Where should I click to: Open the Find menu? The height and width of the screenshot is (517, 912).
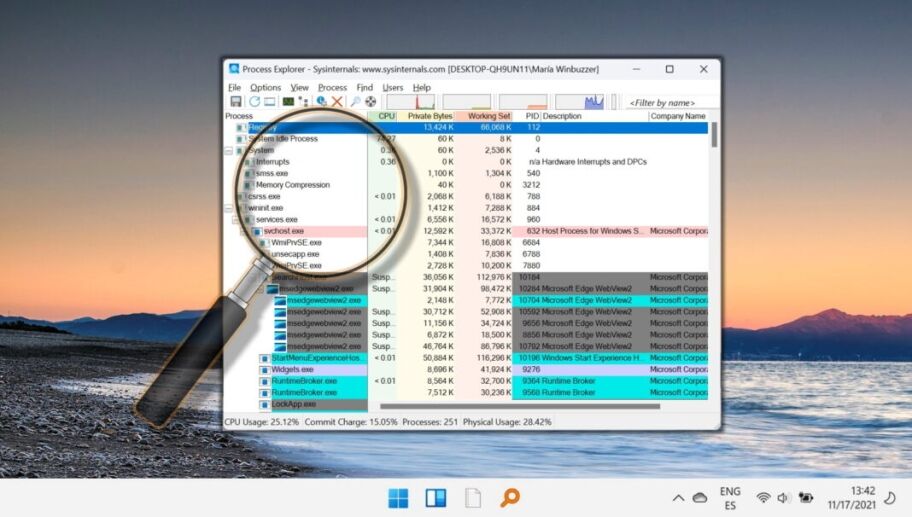(x=365, y=87)
